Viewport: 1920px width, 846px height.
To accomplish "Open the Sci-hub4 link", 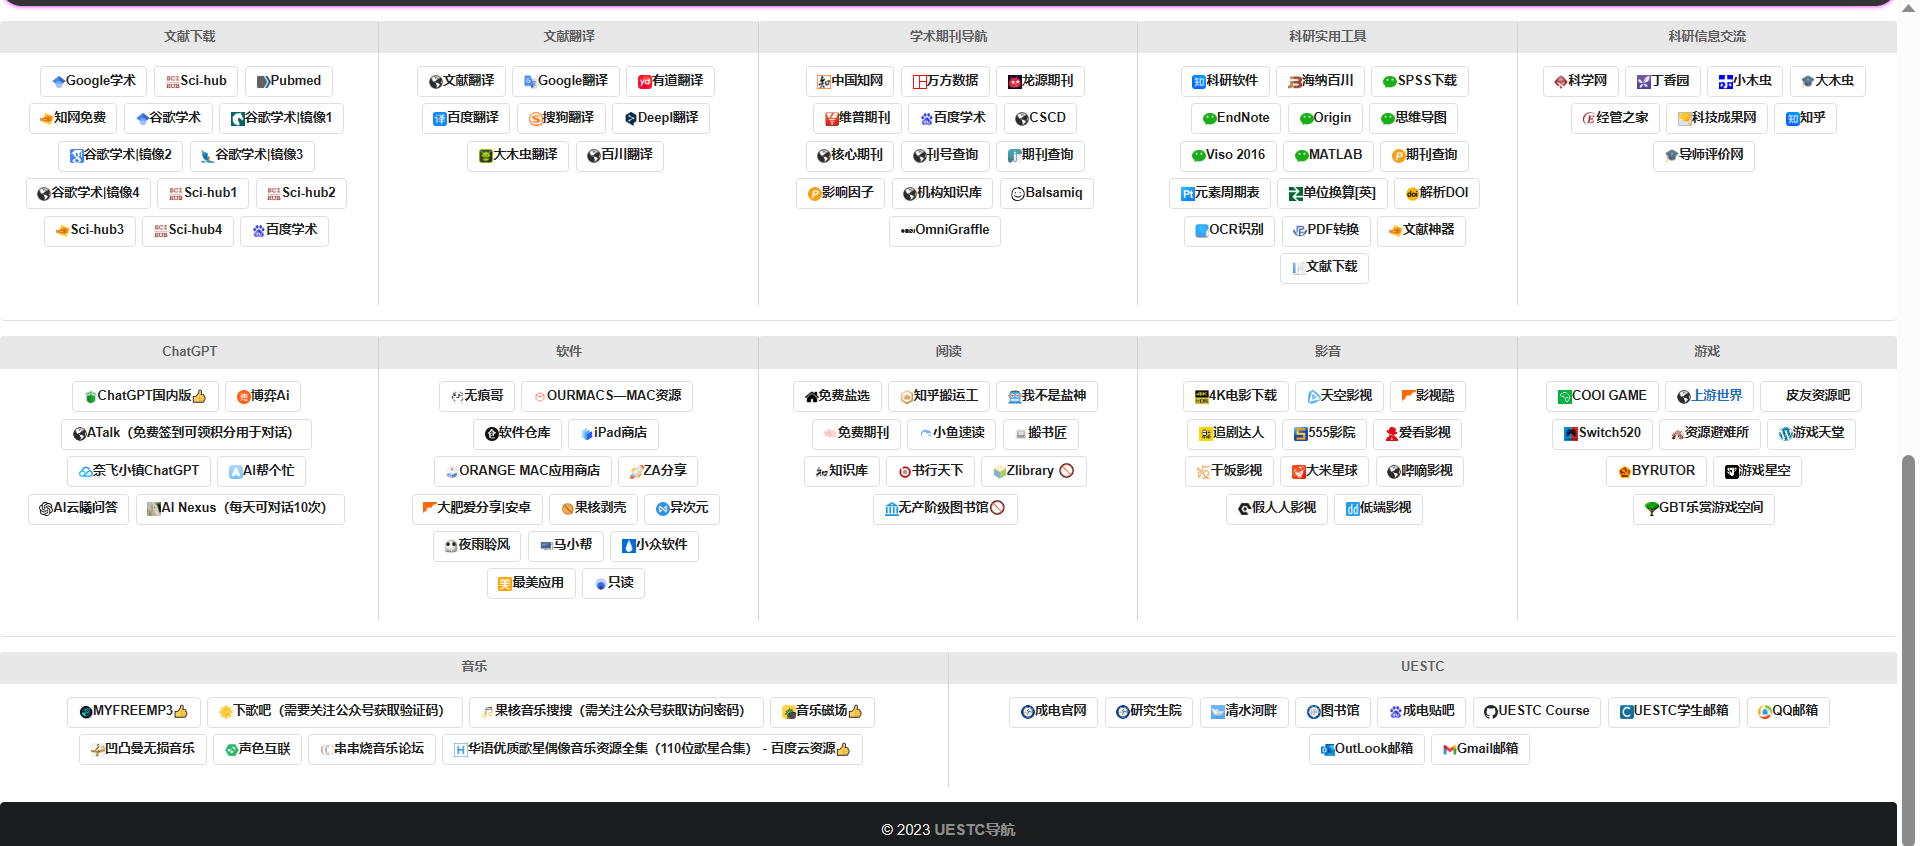I will tap(188, 230).
